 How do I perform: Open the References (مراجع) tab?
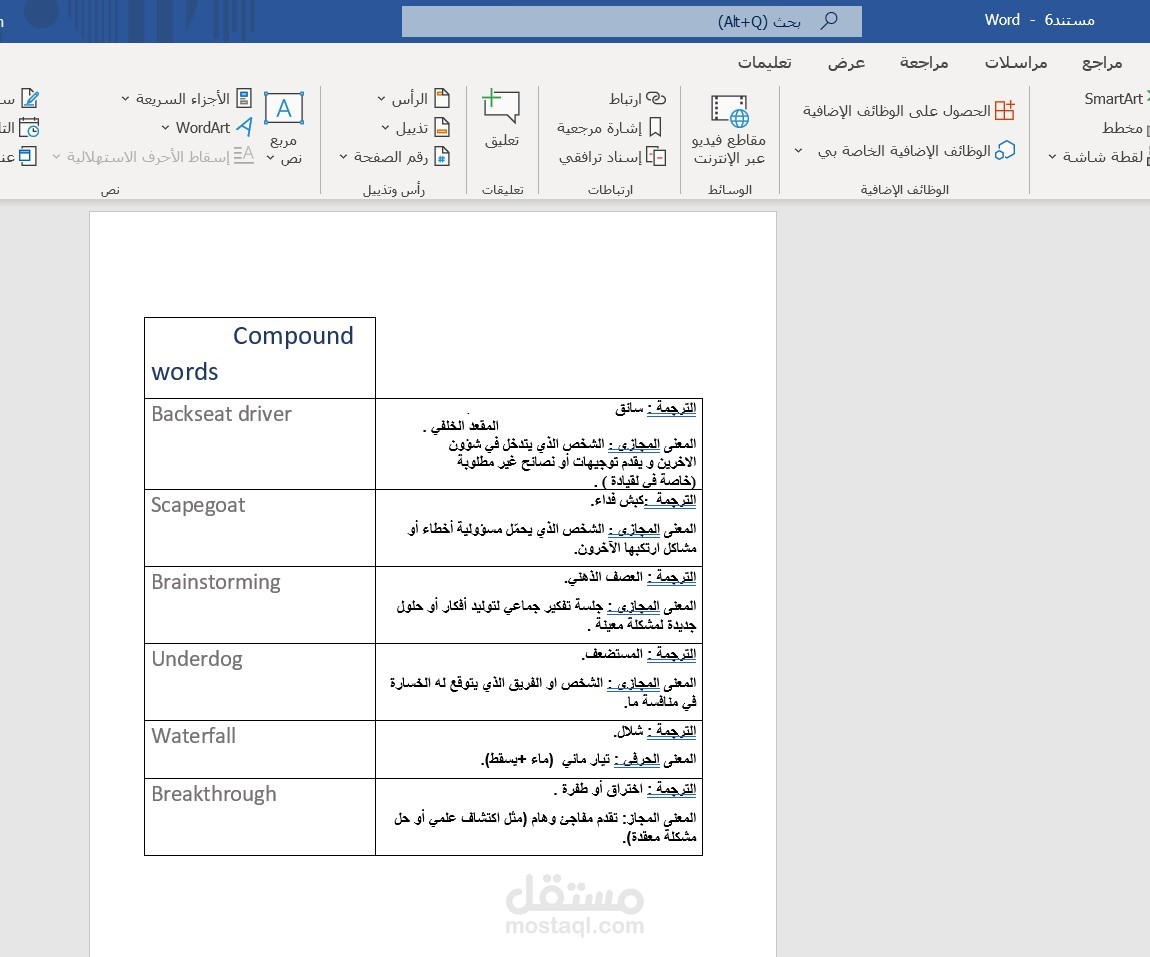pyautogui.click(x=1102, y=63)
